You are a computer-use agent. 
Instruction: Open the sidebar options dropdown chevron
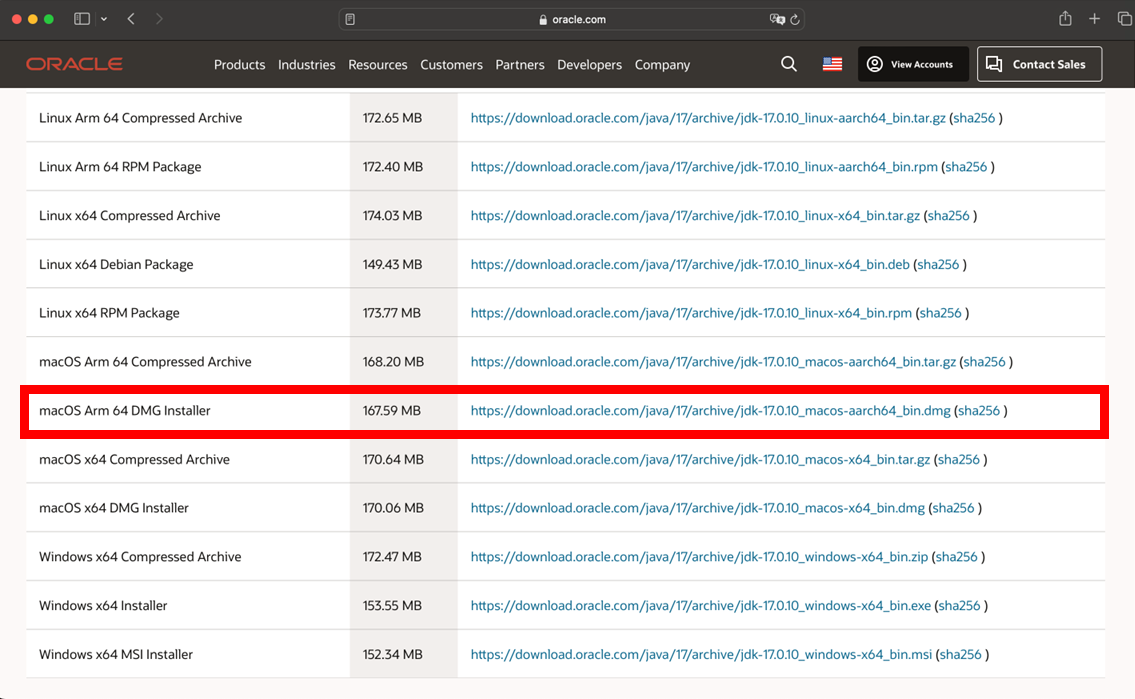[x=104, y=20]
